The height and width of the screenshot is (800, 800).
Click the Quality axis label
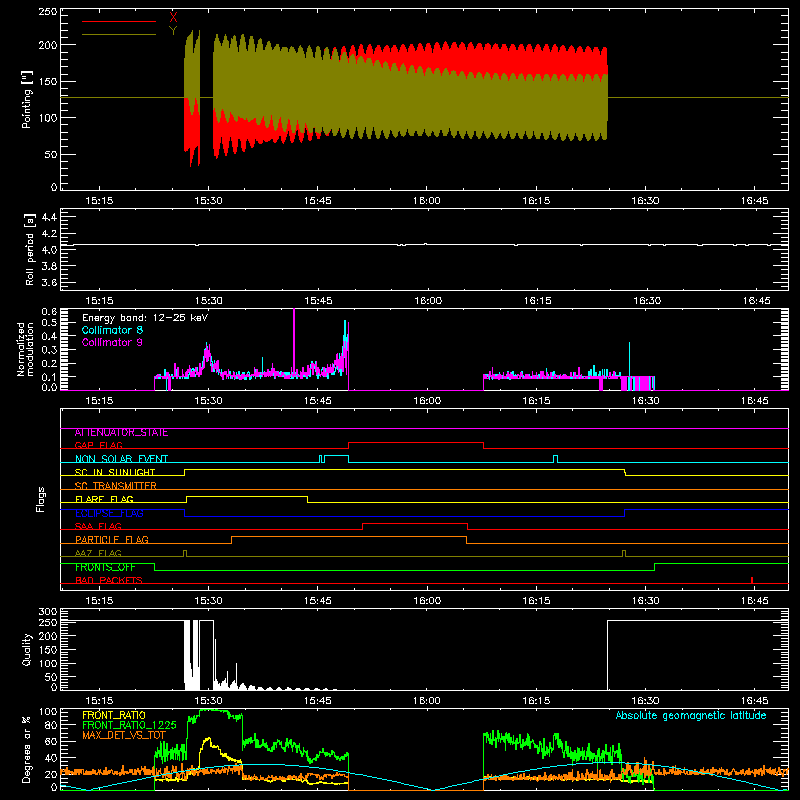(x=27, y=649)
